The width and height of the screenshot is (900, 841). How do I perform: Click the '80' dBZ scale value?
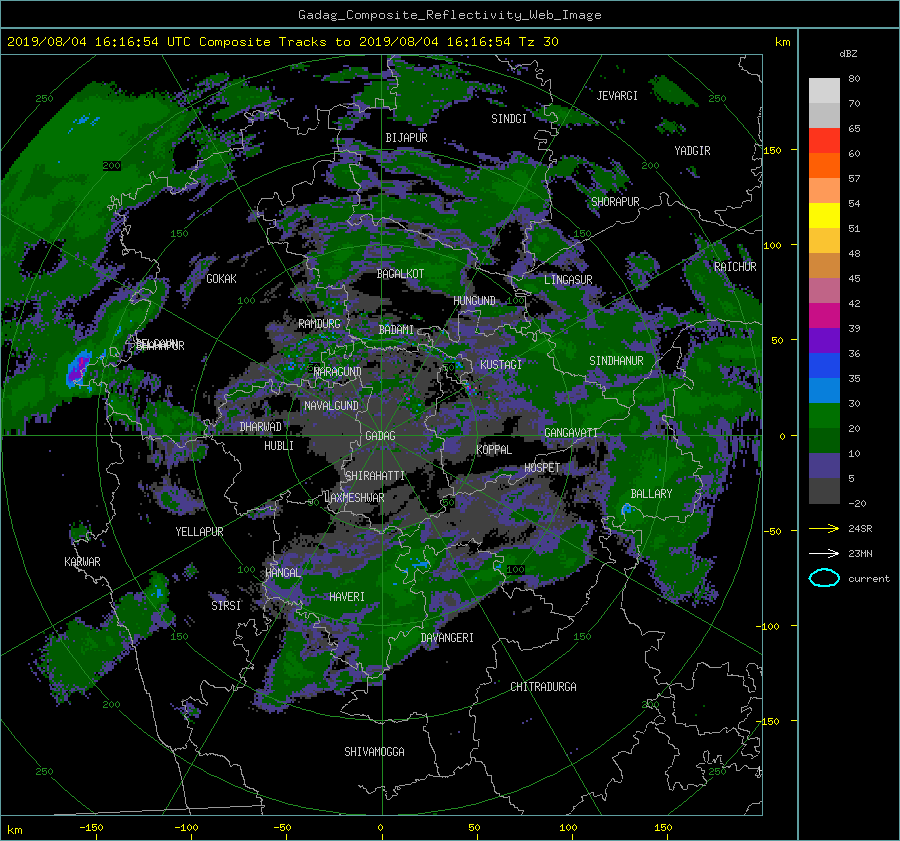[854, 79]
